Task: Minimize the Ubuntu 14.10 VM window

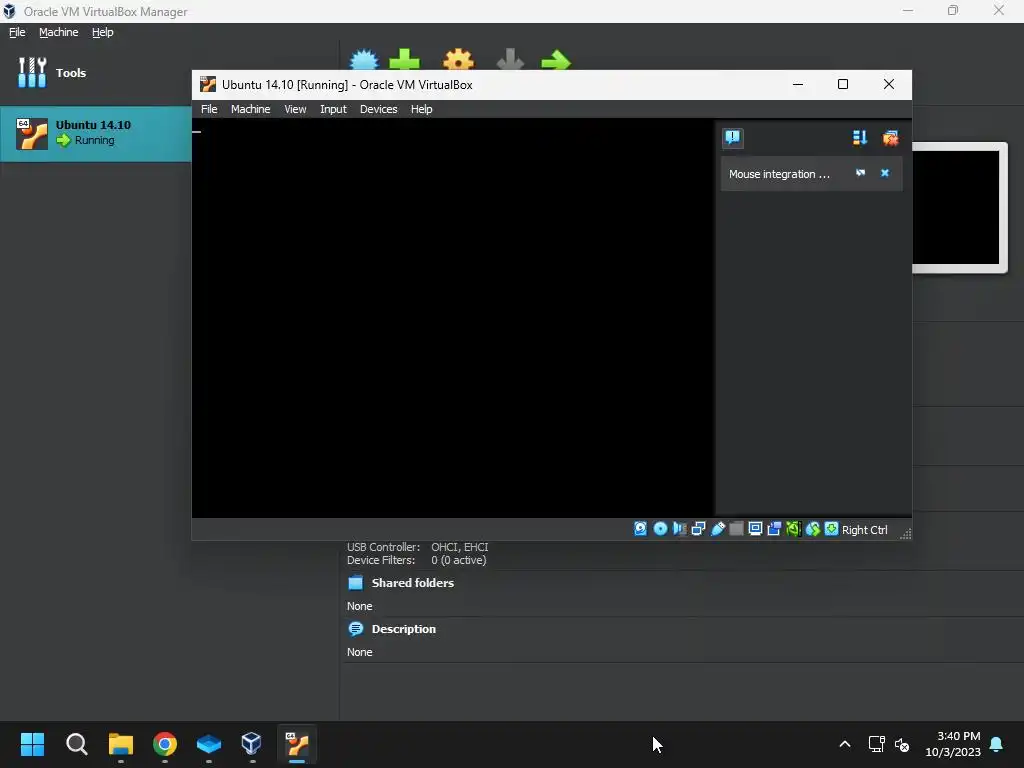Action: pos(797,84)
